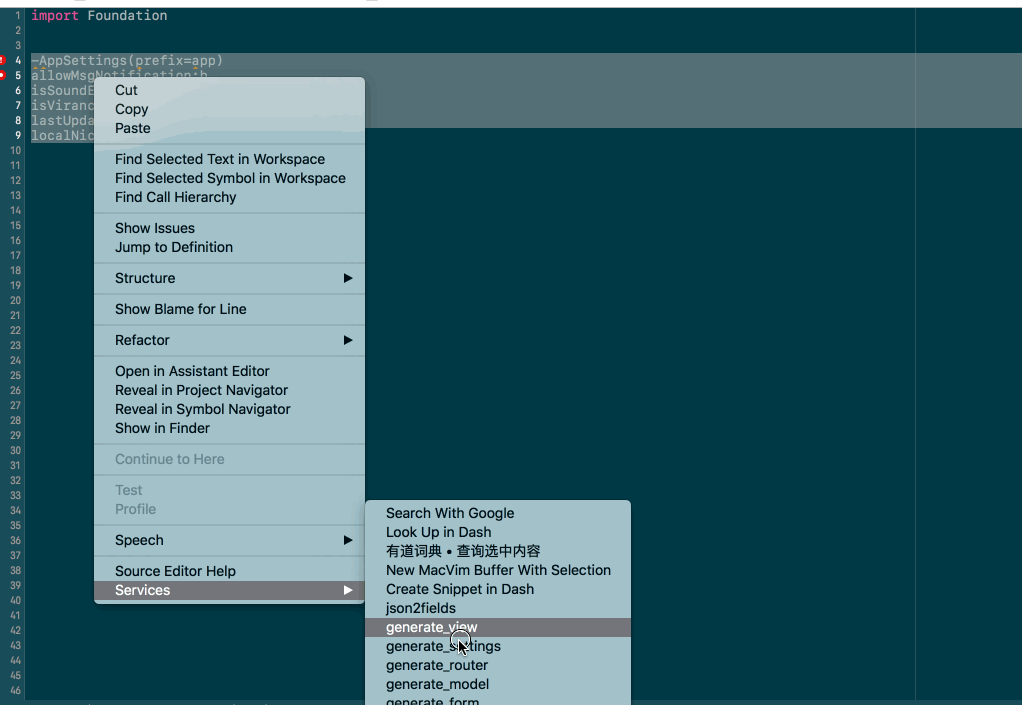Select Create Snippet in Dash
This screenshot has height=705, width=1022.
tap(498, 589)
